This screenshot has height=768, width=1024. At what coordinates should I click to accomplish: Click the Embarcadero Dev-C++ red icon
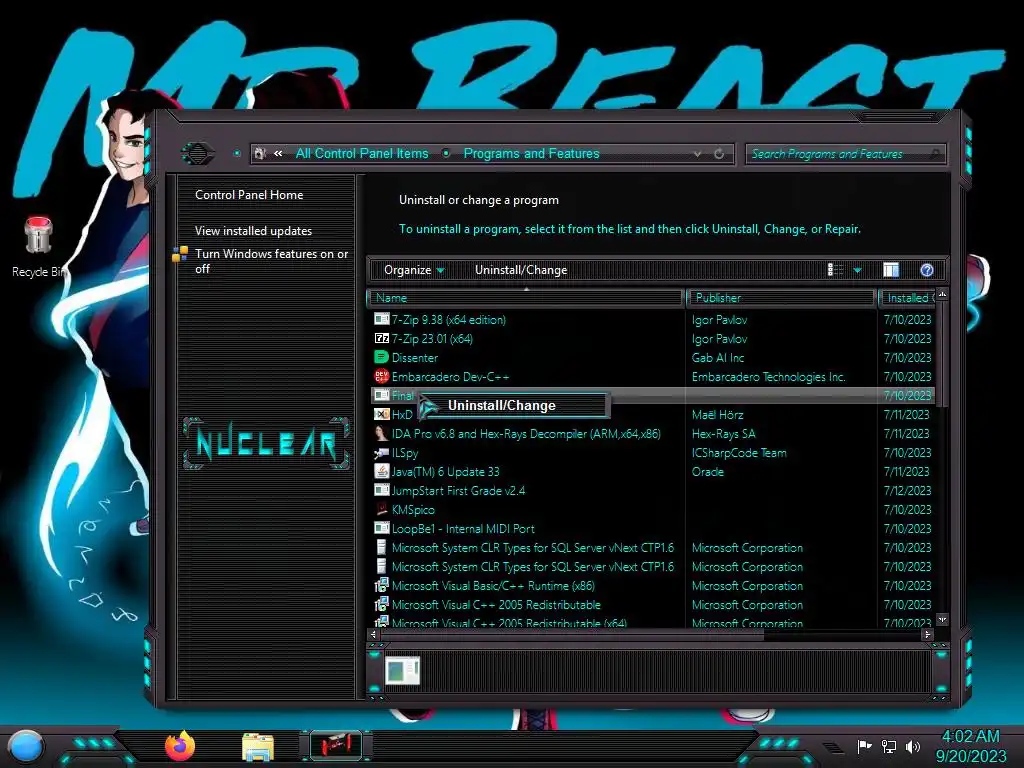[381, 376]
